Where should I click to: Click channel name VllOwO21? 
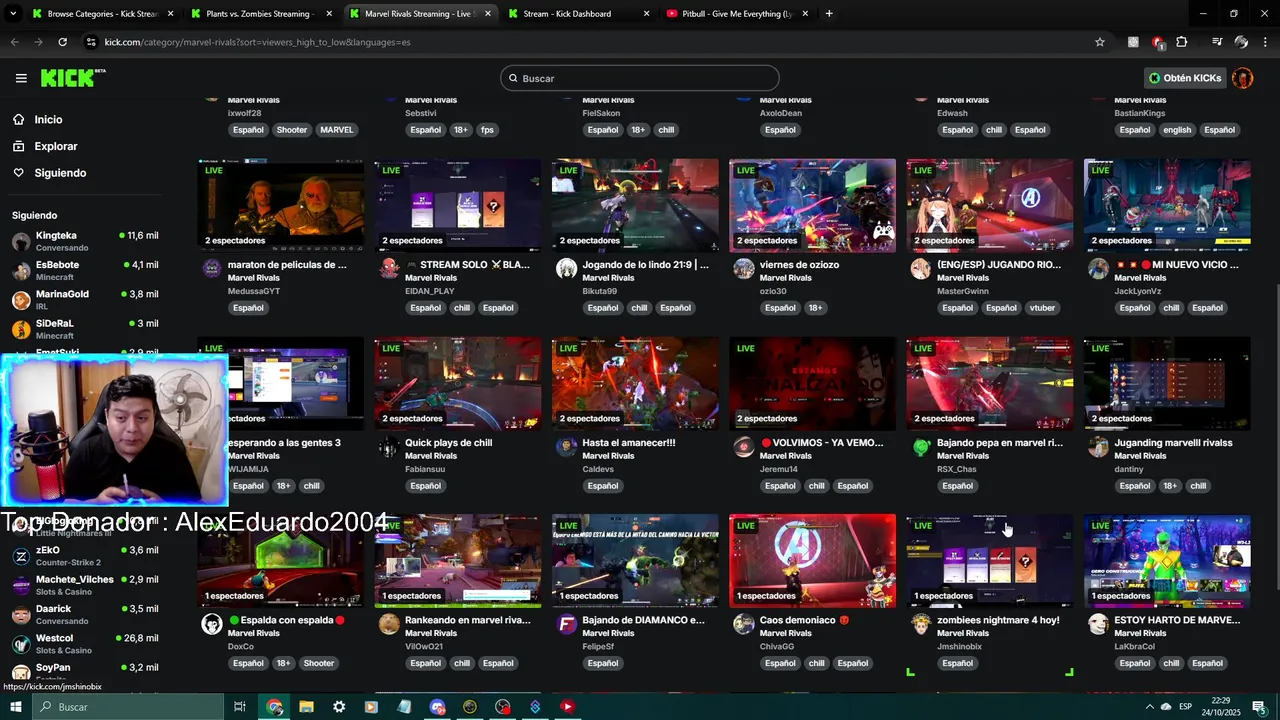click(x=424, y=646)
